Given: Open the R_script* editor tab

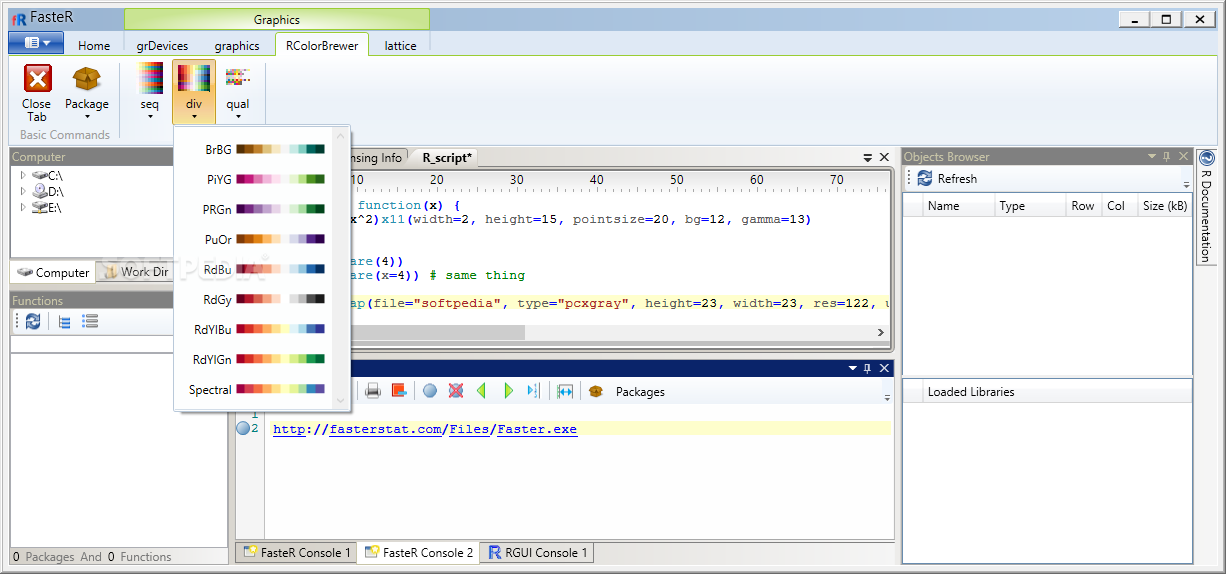Looking at the screenshot, I should click(447, 157).
